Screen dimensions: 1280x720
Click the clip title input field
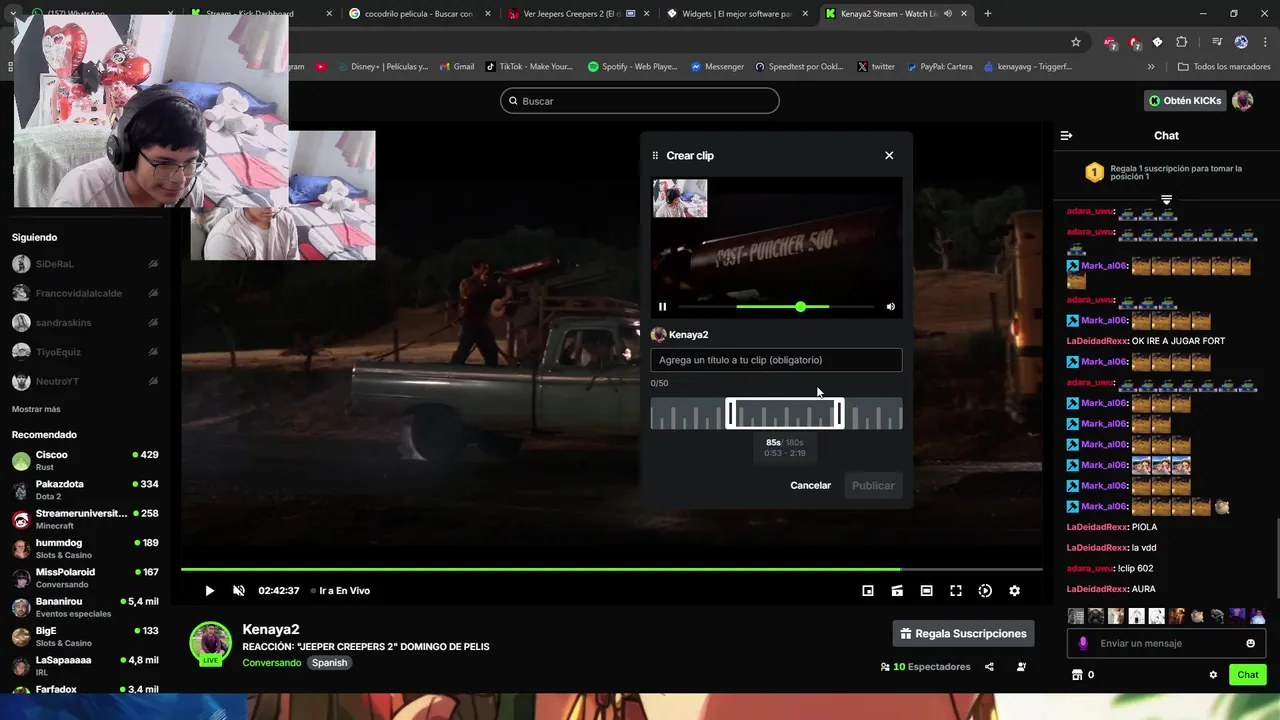[x=776, y=360]
